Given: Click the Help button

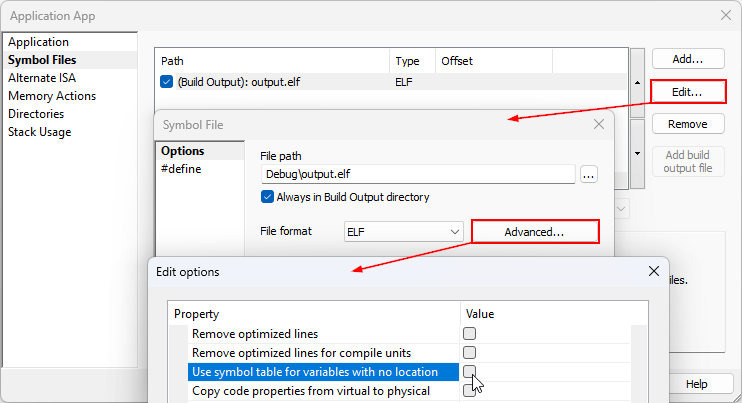Looking at the screenshot, I should tap(696, 384).
